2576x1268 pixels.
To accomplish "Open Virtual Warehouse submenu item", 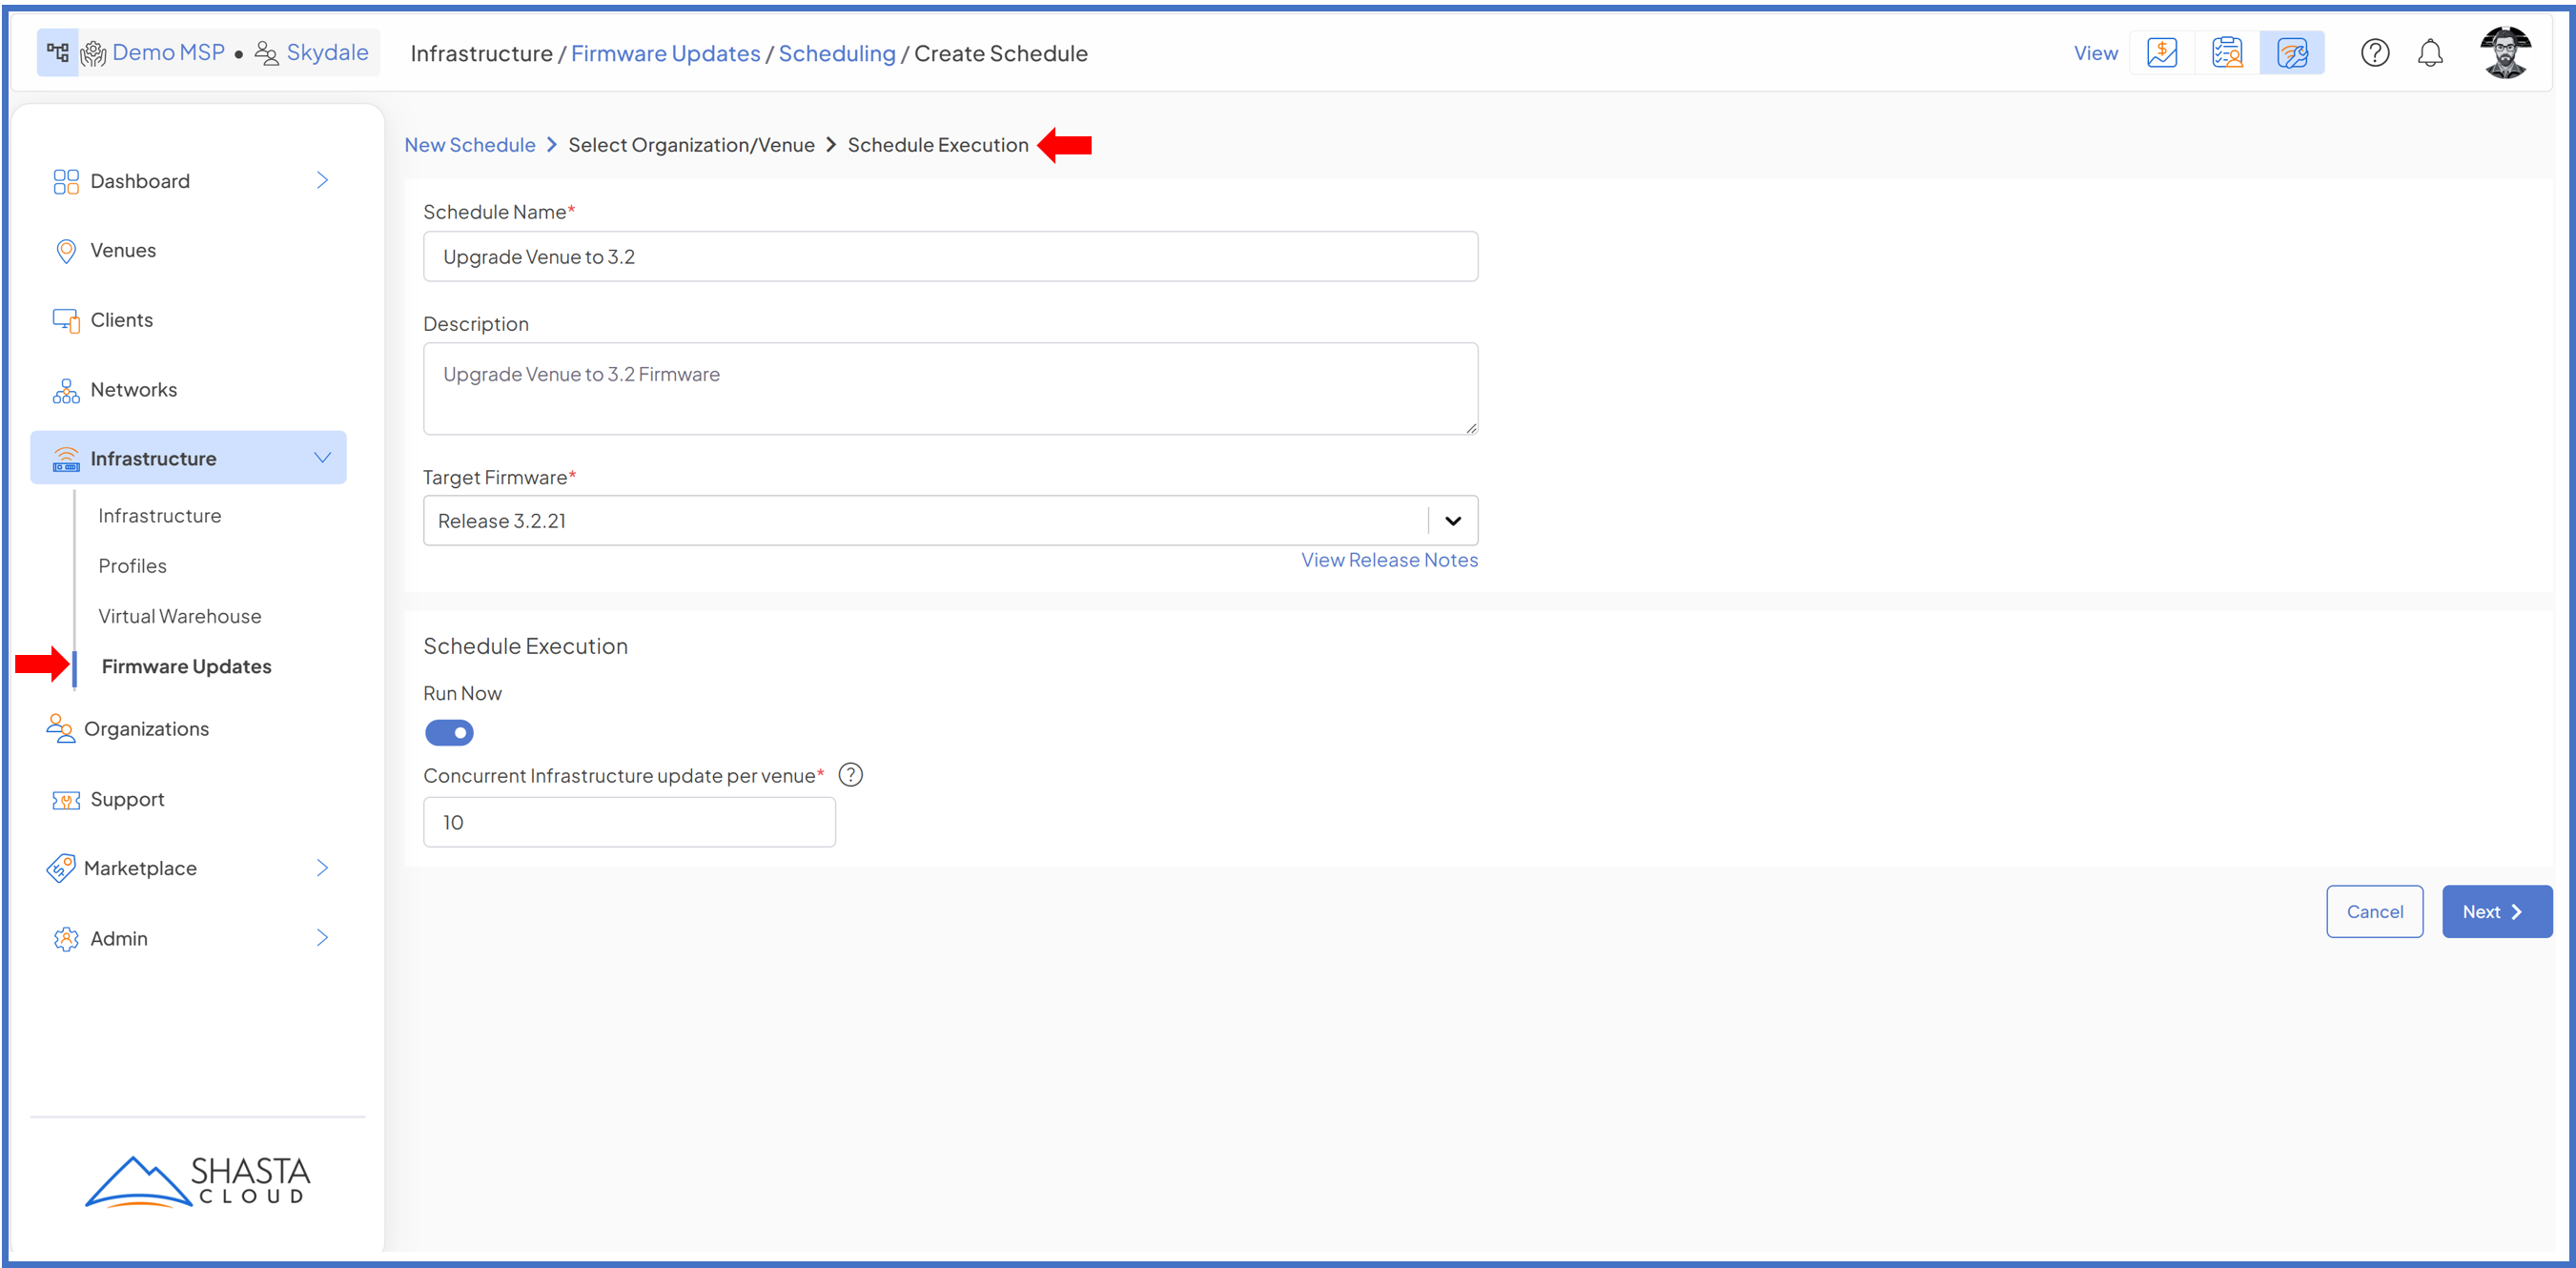I will coord(179,616).
